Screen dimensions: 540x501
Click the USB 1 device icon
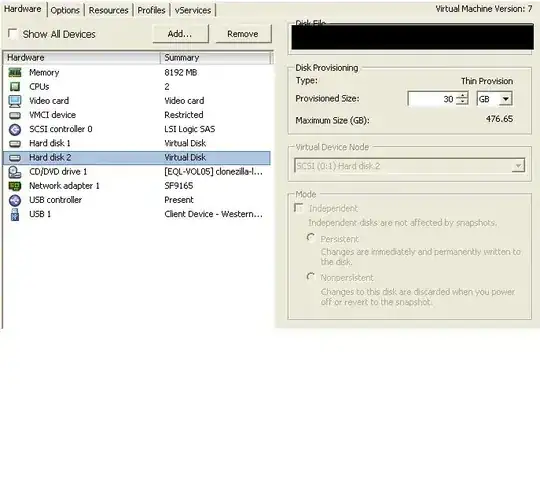(15, 214)
